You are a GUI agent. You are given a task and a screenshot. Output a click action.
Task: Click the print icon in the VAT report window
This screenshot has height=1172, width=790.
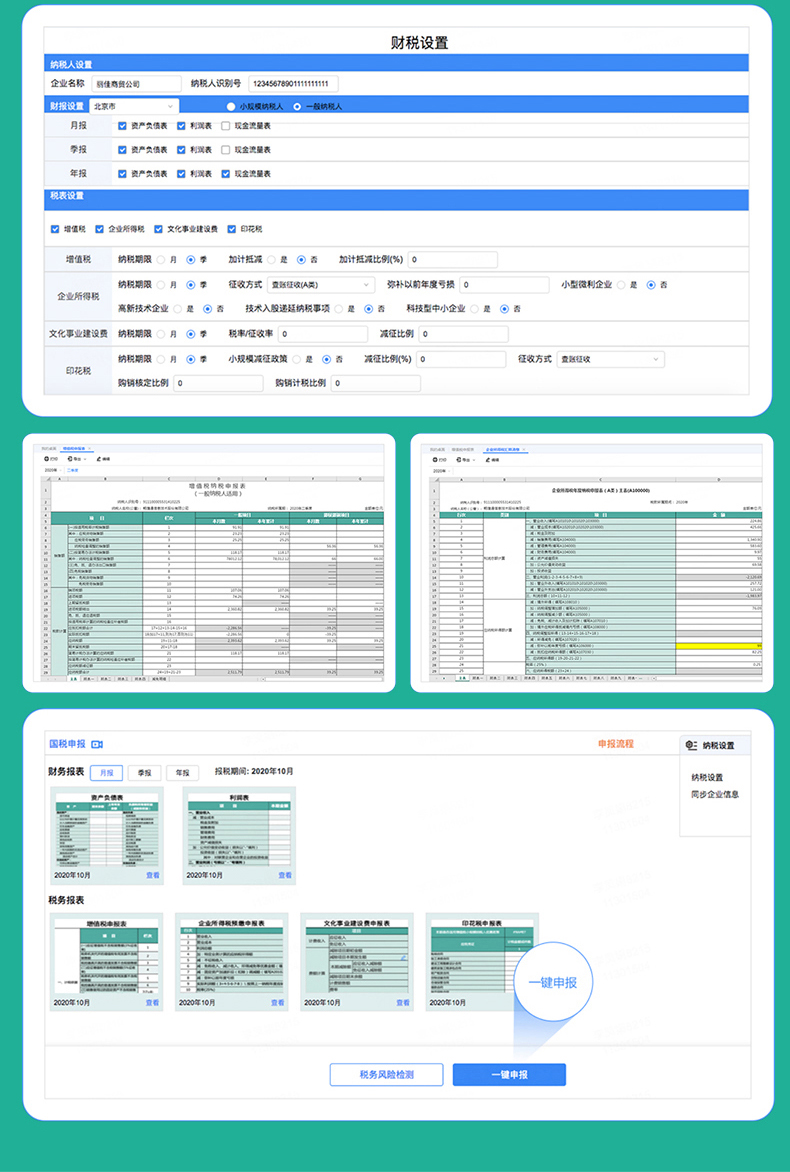47,458
